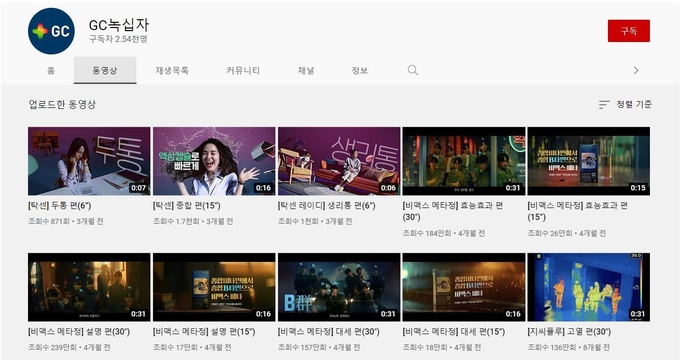Open the thermal camera 고열 편 thumbnail

coord(588,287)
